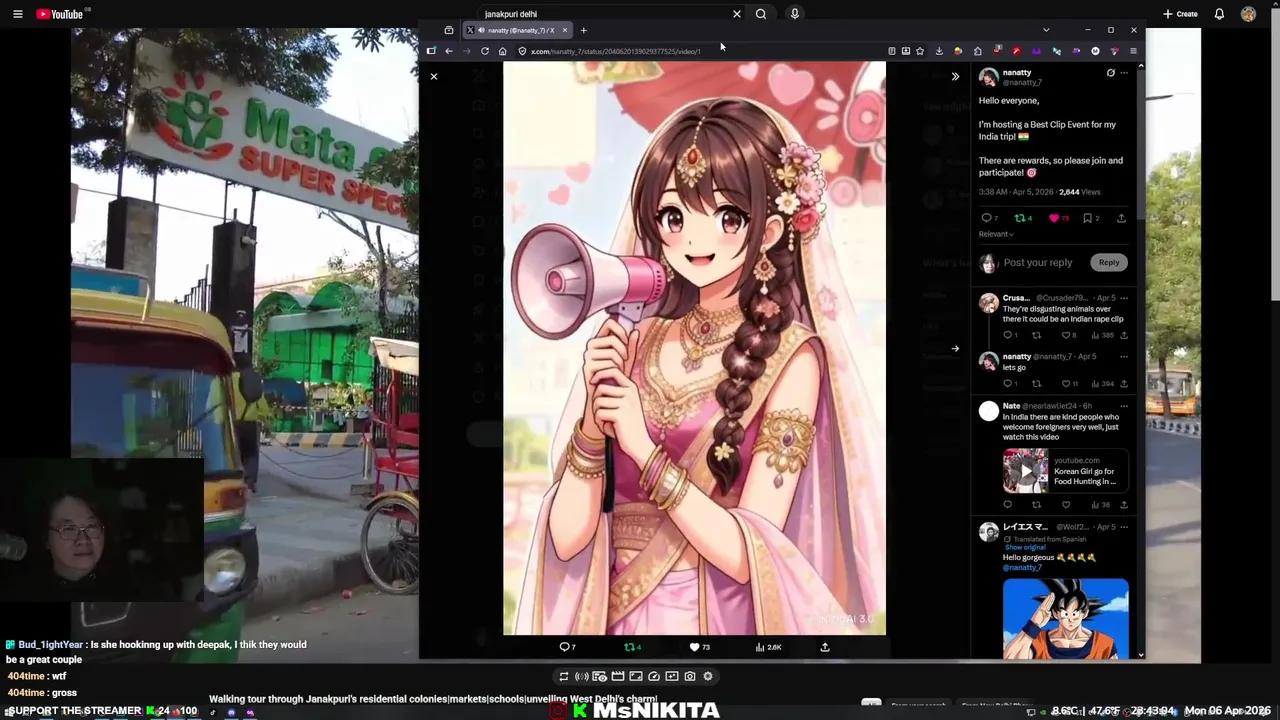
Task: Go to the next media with right arrow
Action: pos(955,349)
